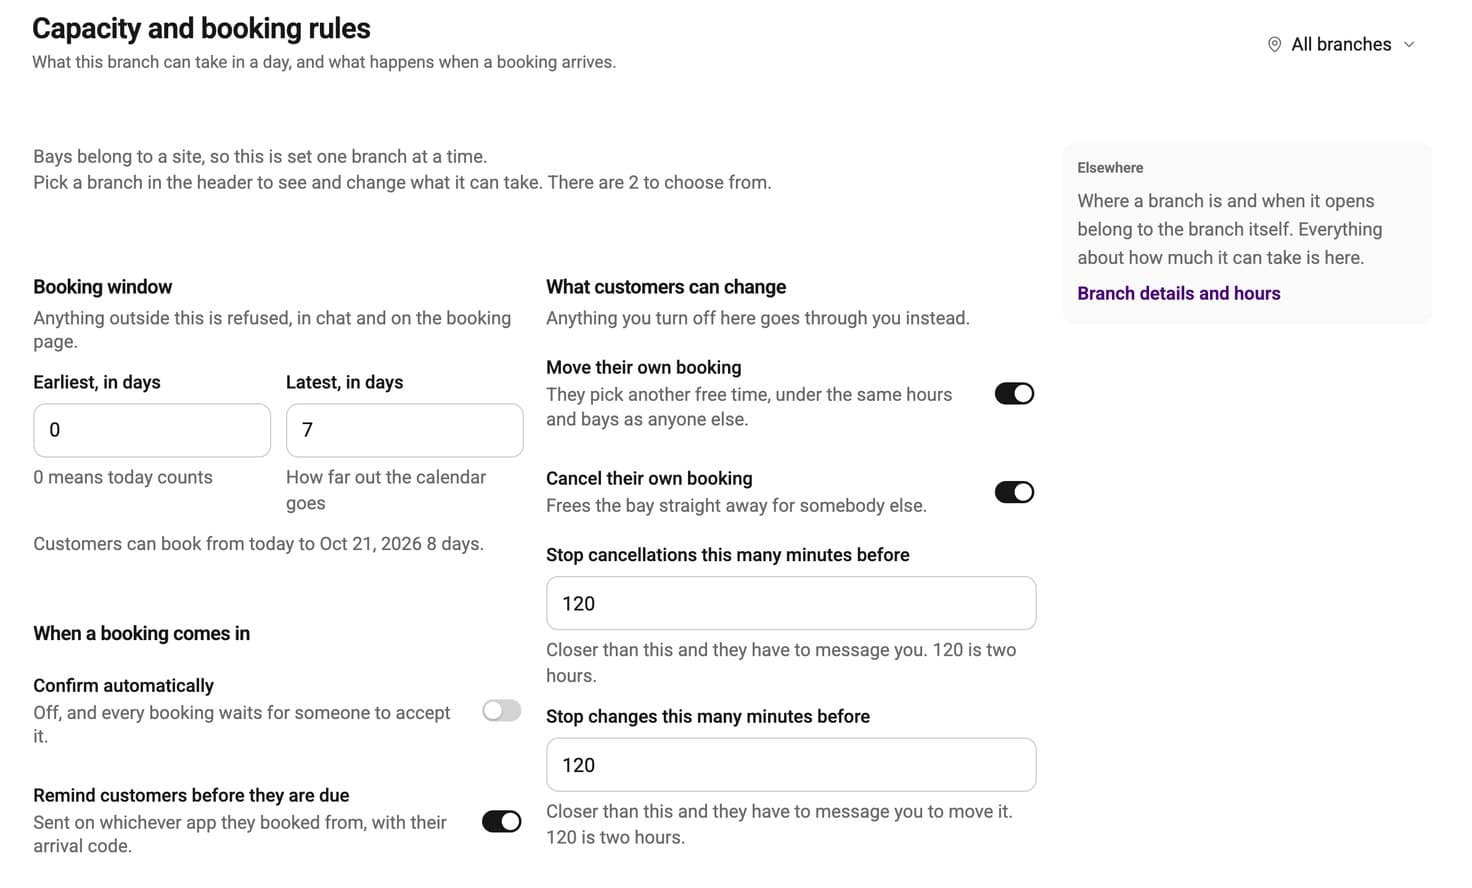
Task: Click Frees the bay straight away description
Action: point(736,505)
